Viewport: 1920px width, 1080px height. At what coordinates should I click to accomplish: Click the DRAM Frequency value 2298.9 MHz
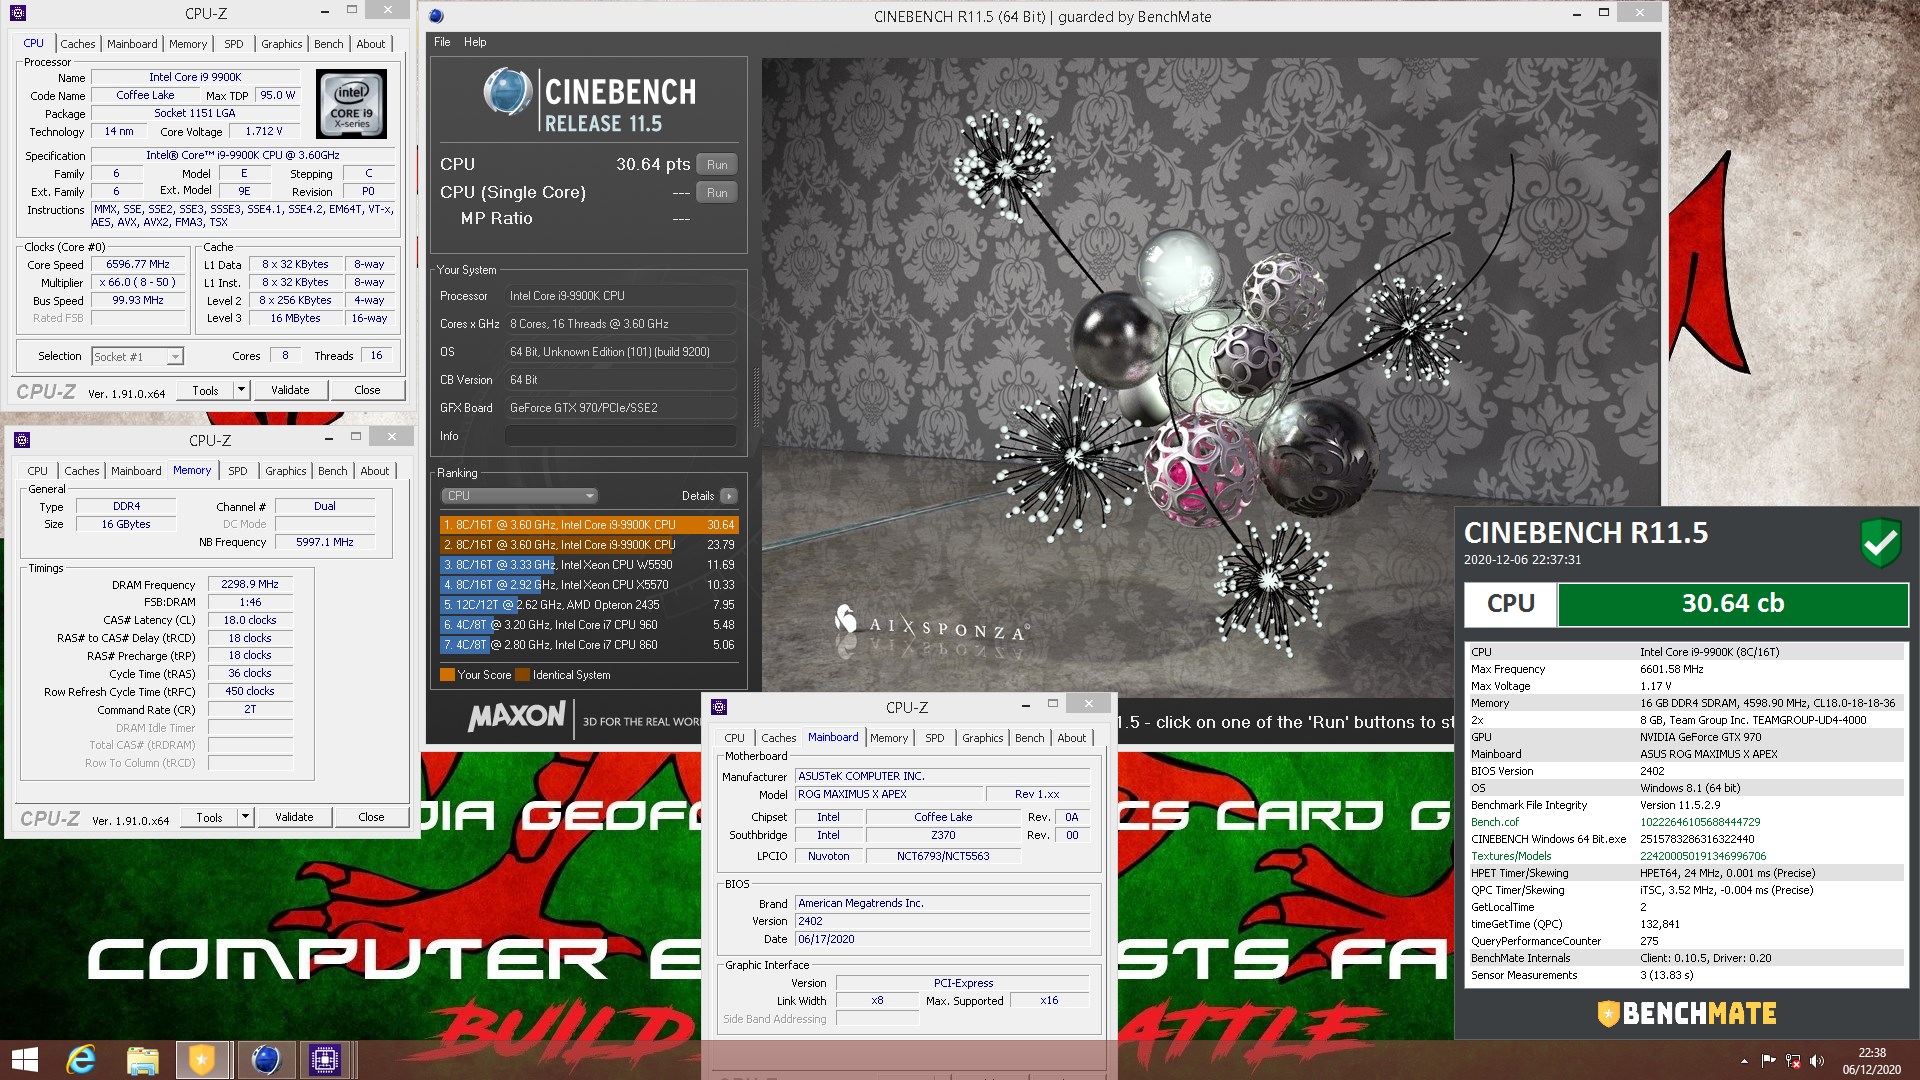(x=250, y=585)
